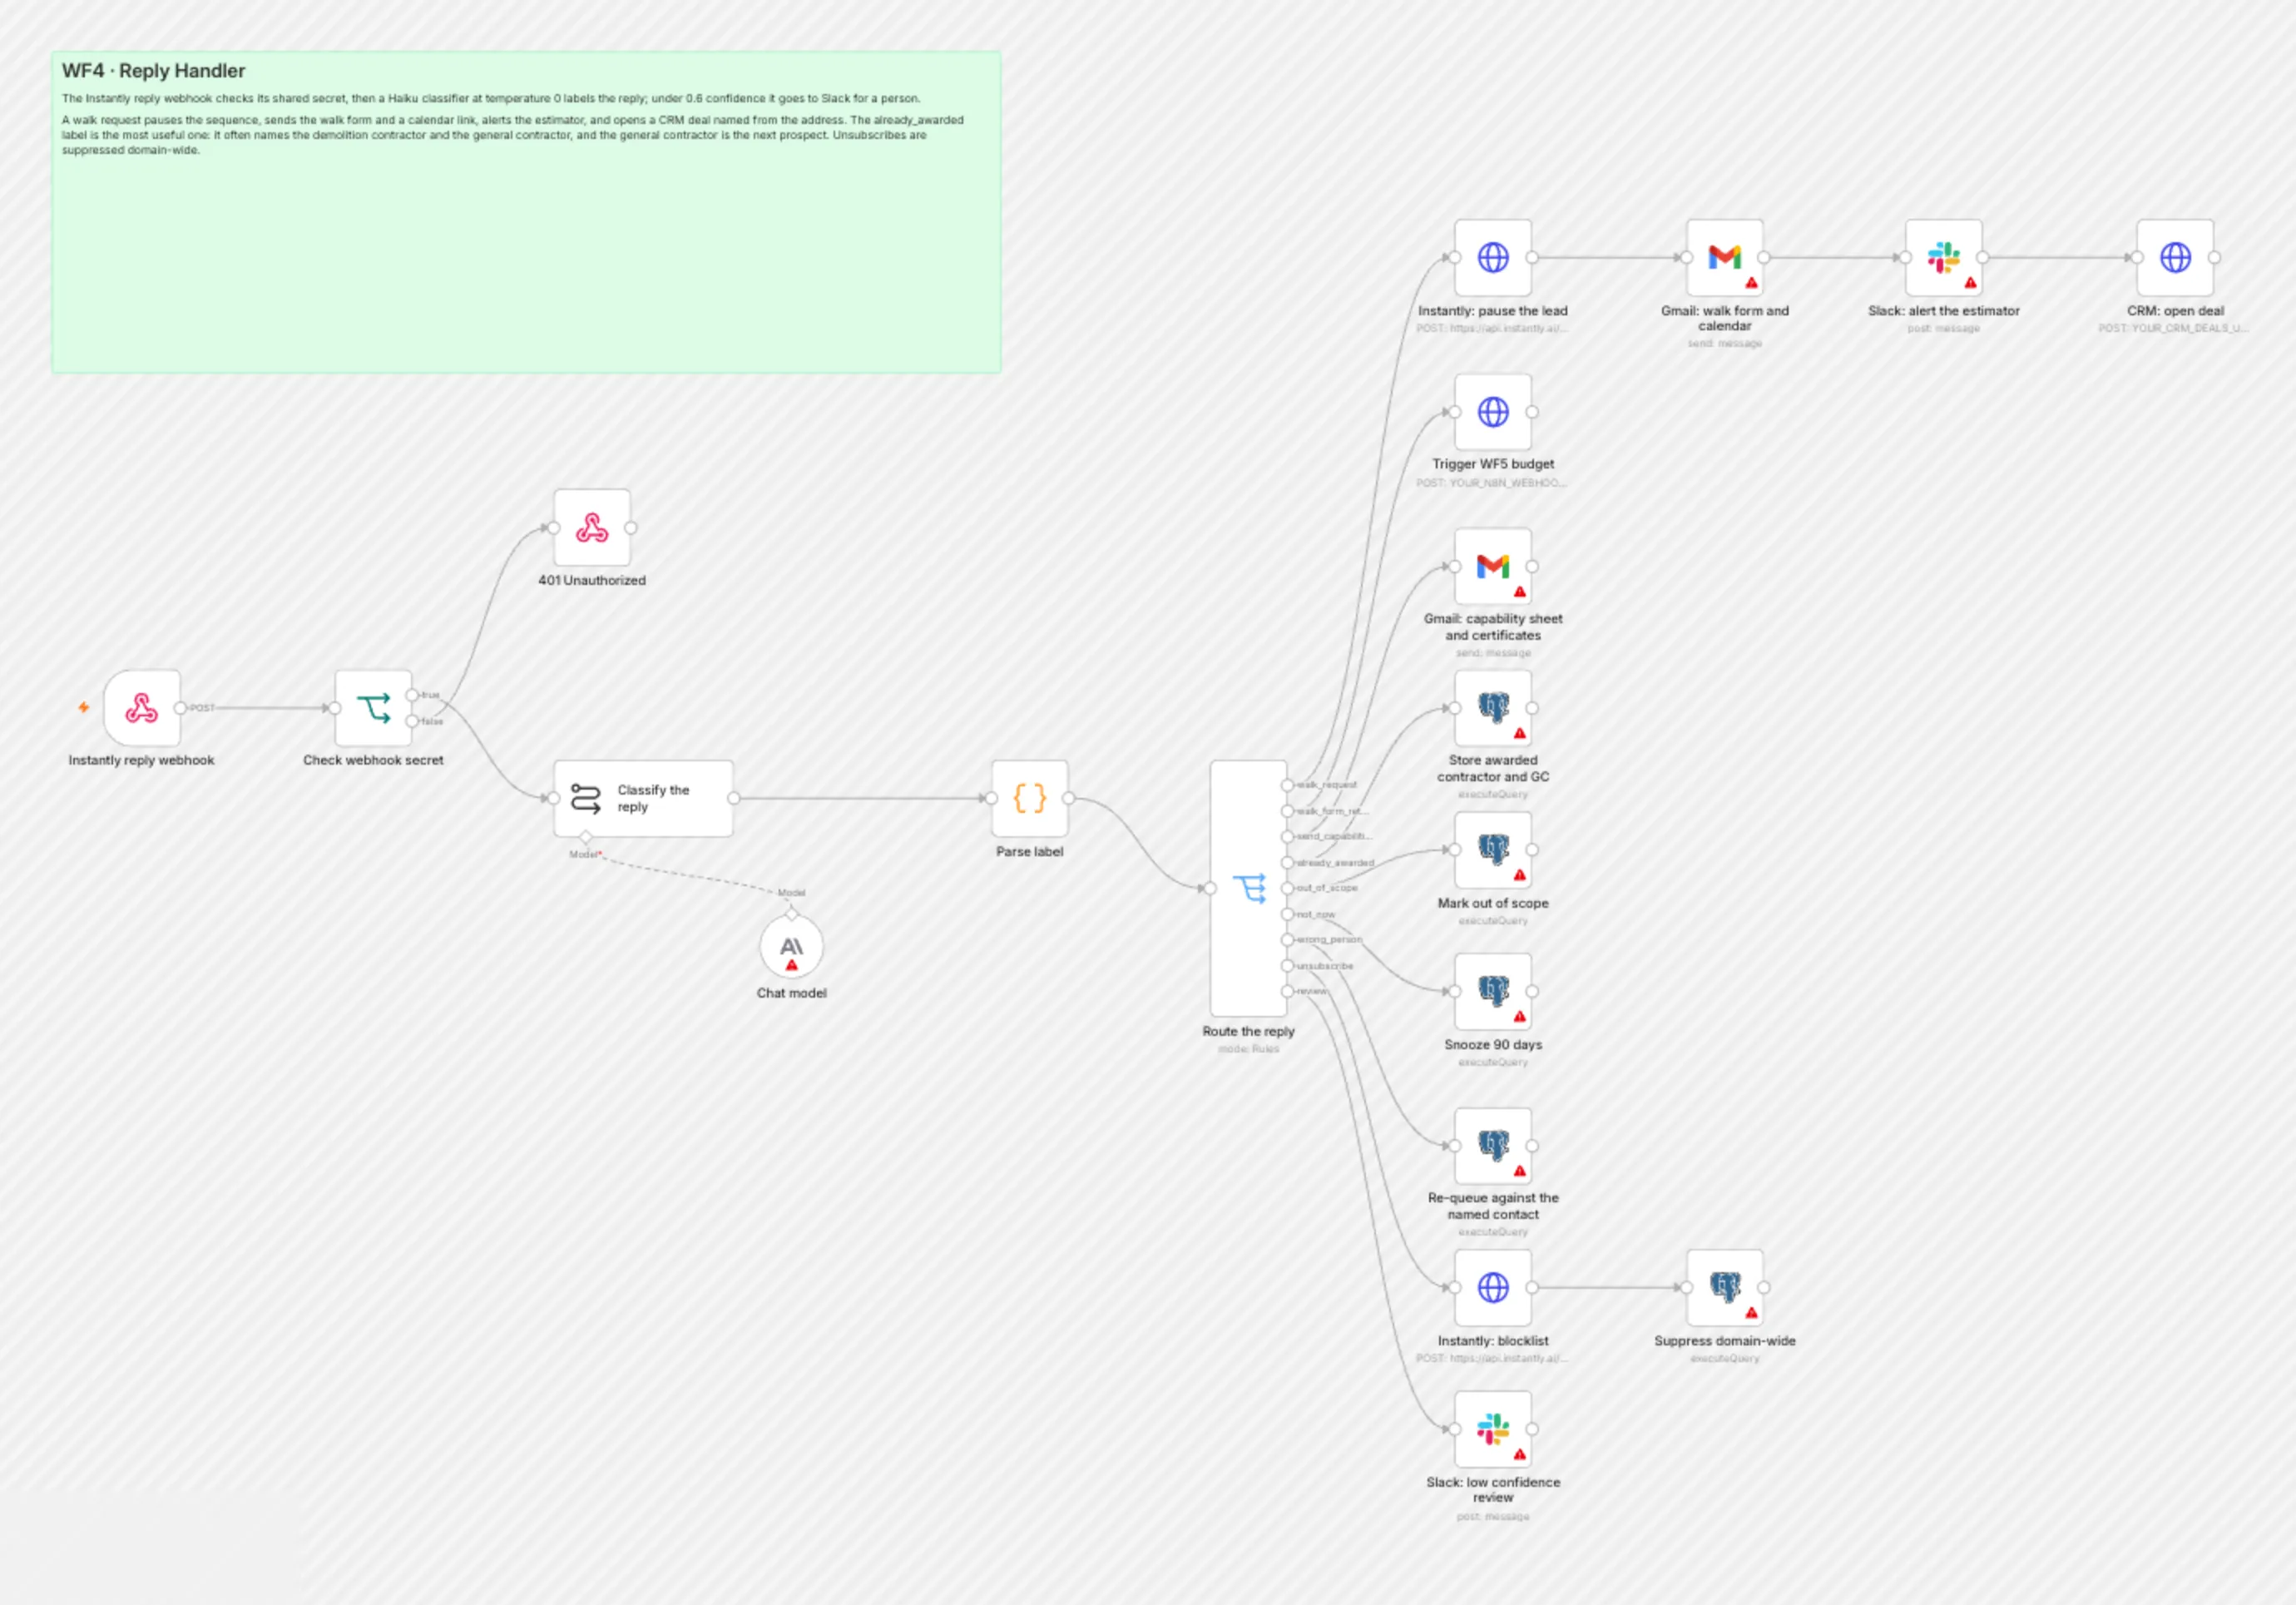Click the already_awarded output connector
This screenshot has width=2296, height=1605.
point(1288,862)
